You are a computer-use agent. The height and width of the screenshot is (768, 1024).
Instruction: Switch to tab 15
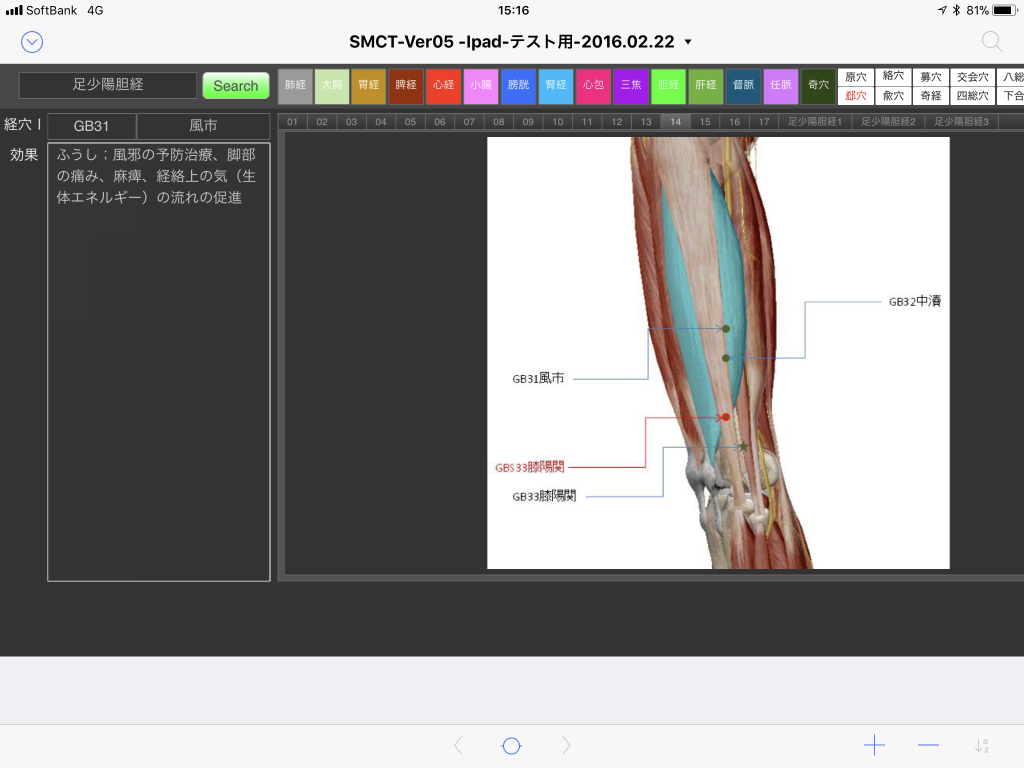[x=705, y=122]
